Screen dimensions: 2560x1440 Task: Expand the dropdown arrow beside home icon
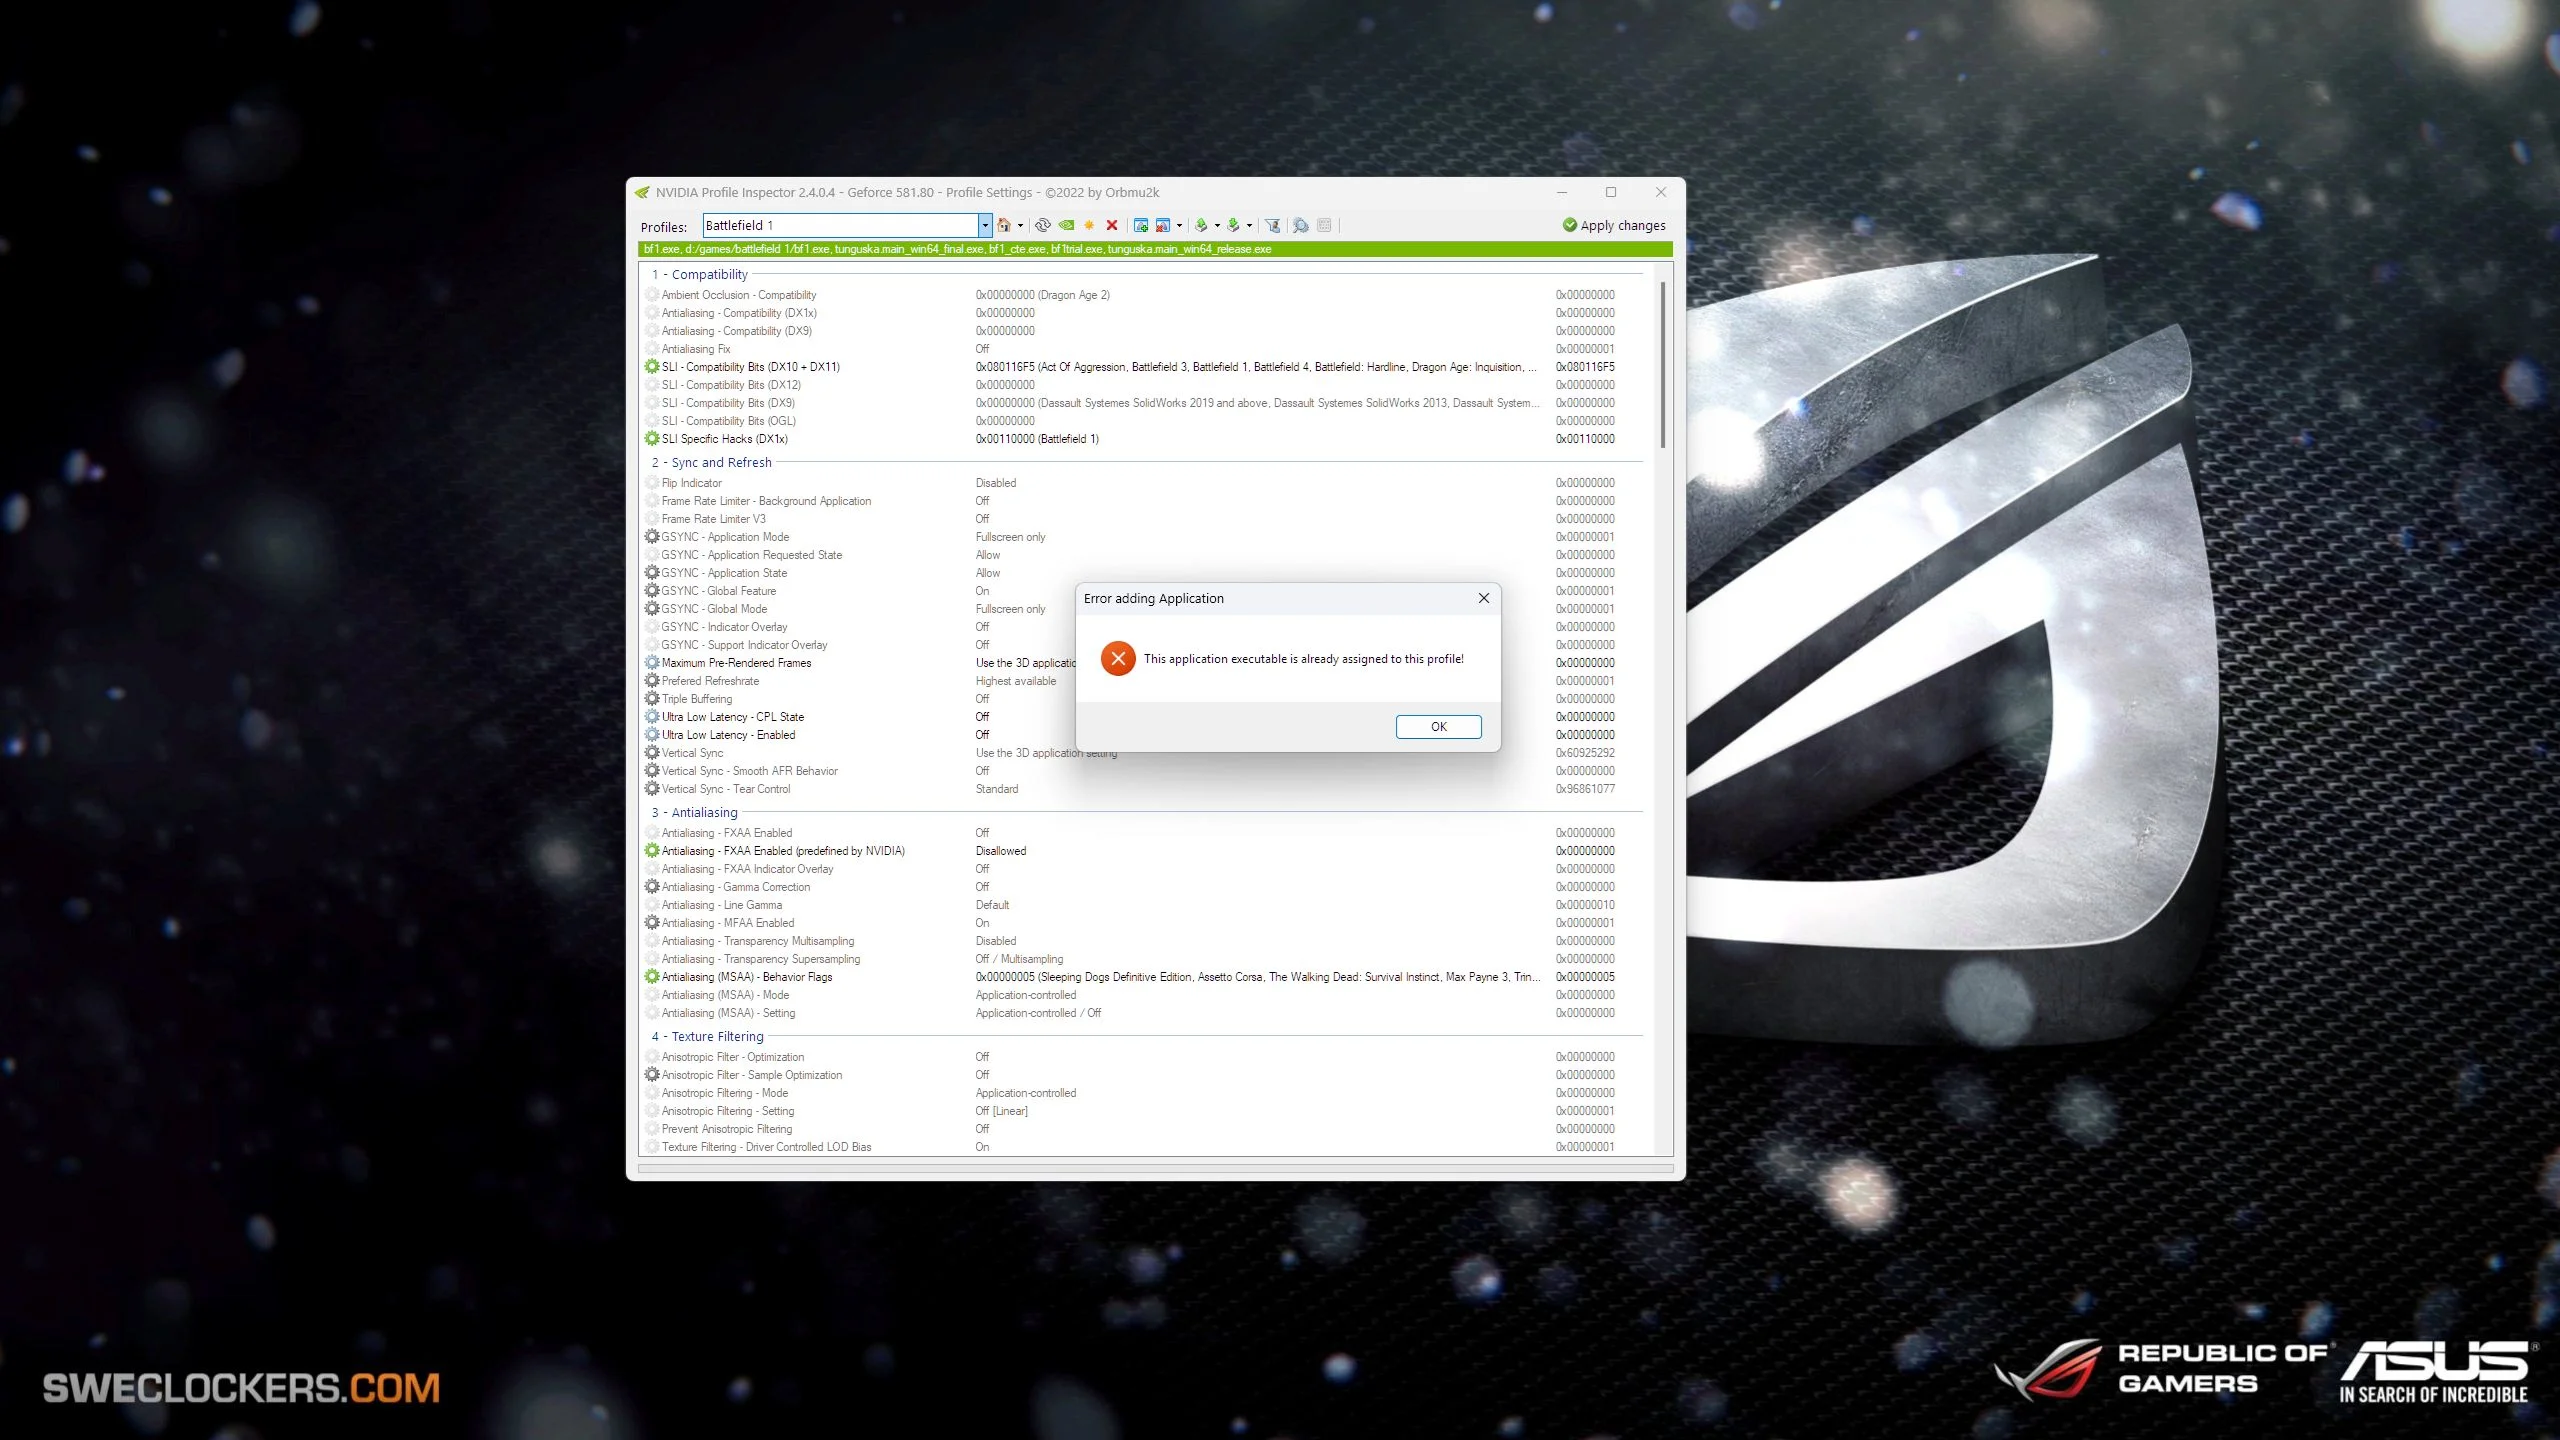(x=1020, y=226)
